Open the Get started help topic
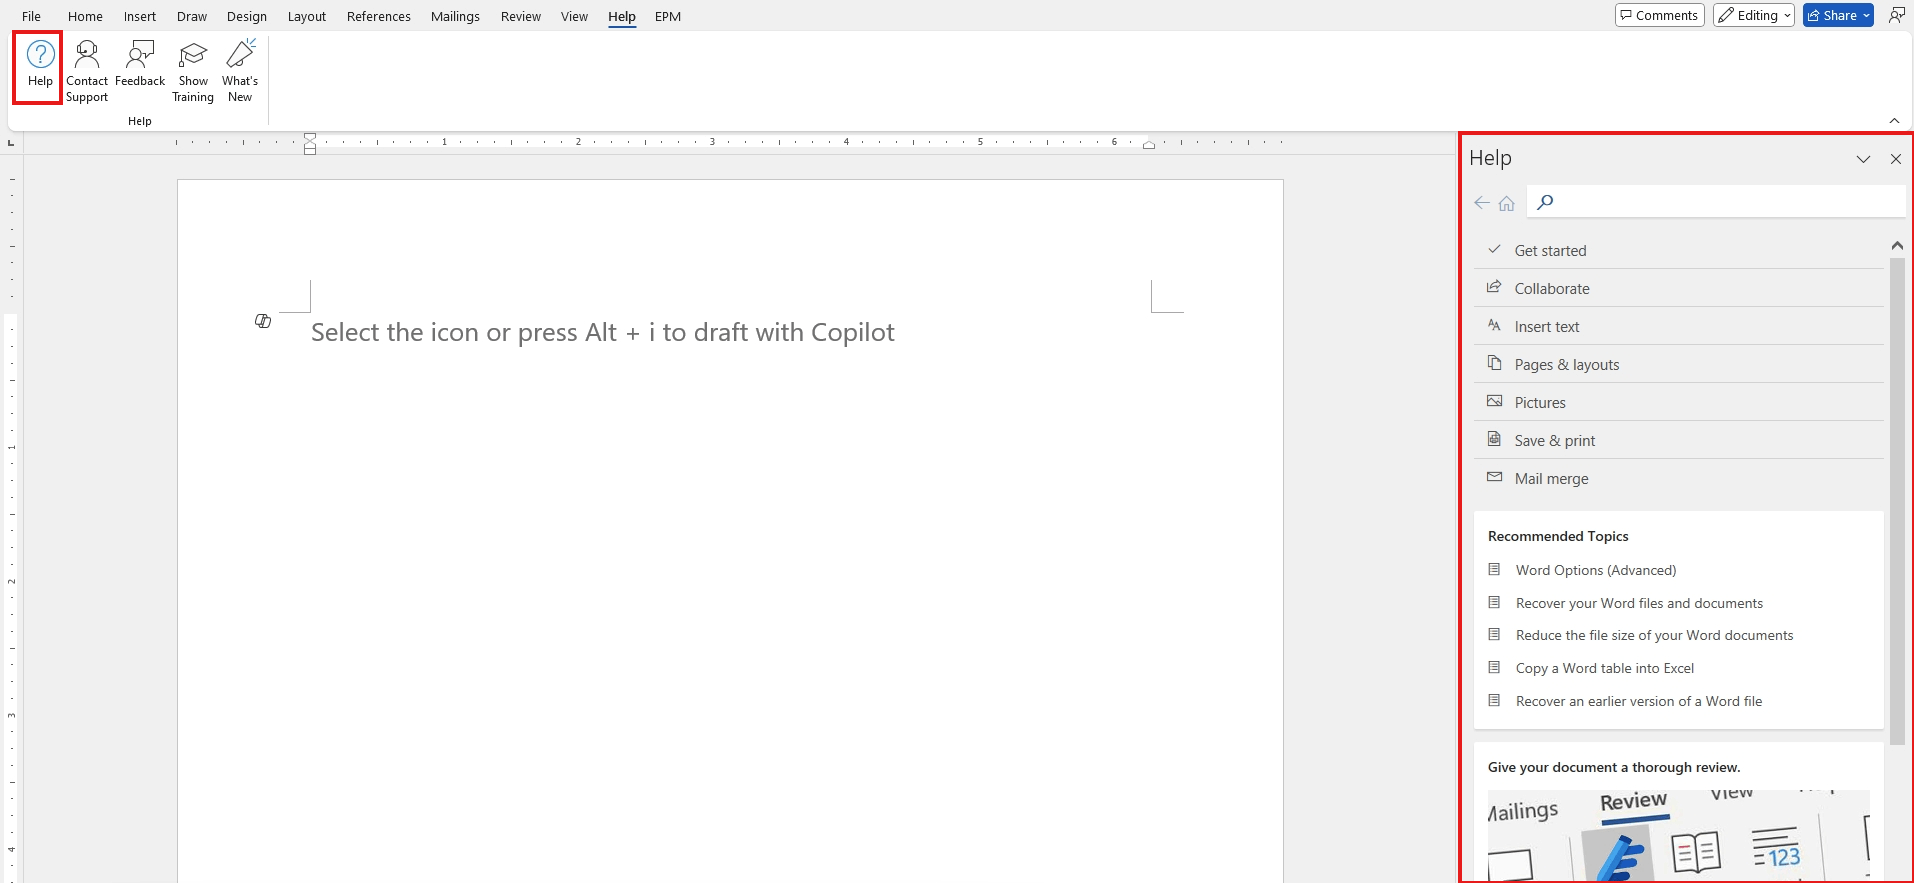 point(1679,250)
